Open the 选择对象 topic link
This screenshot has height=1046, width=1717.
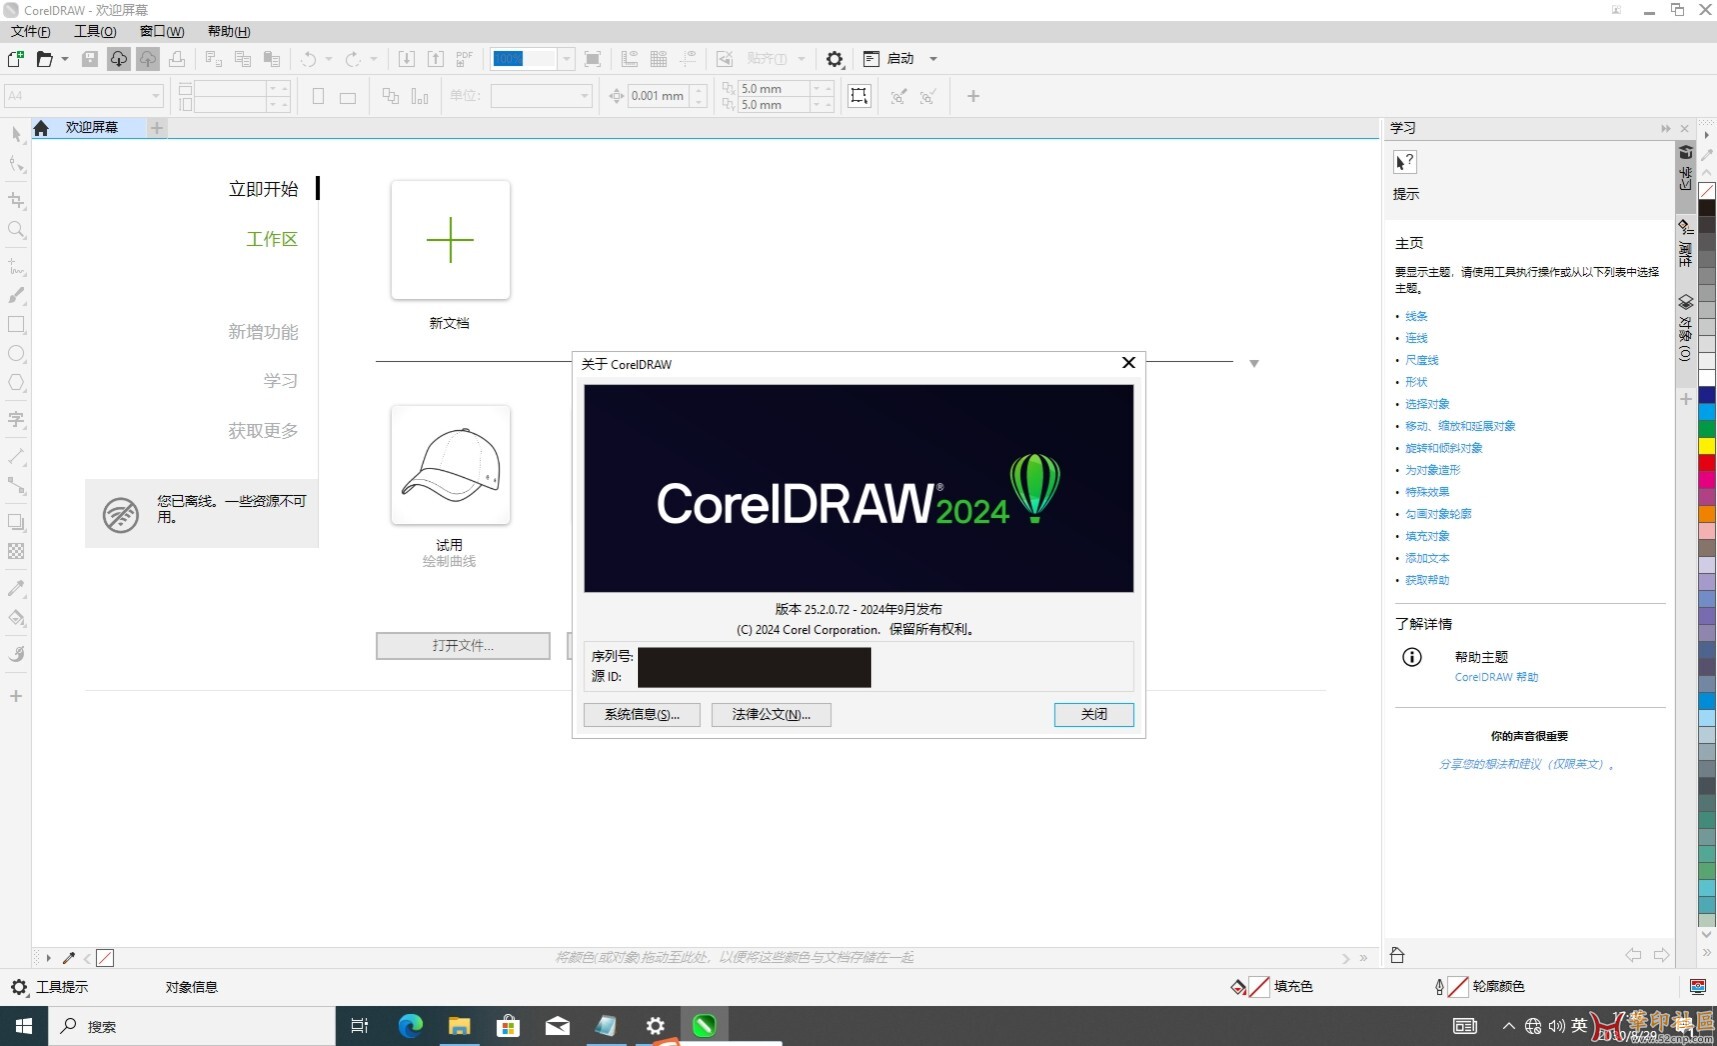1427,404
